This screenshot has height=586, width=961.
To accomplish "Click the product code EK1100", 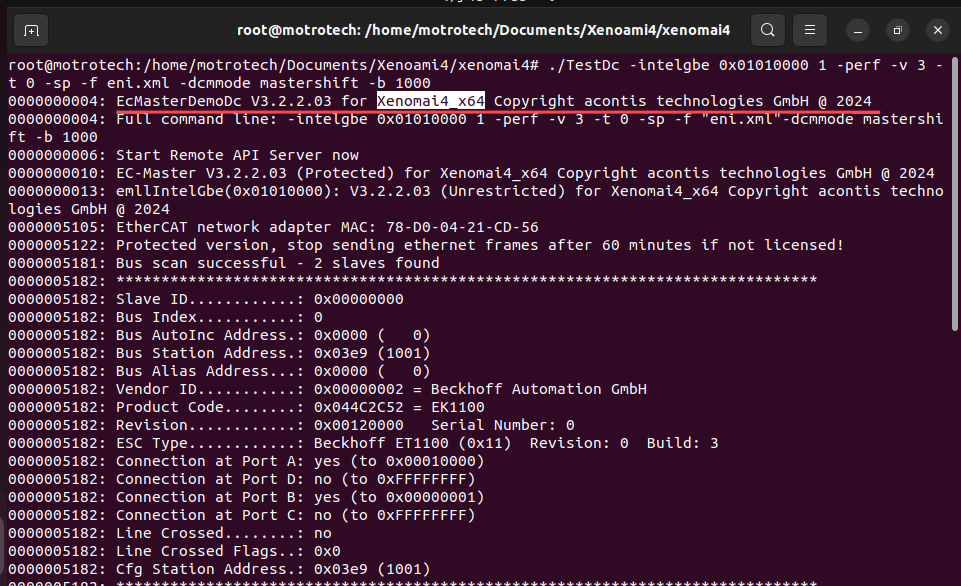I will tap(458, 407).
